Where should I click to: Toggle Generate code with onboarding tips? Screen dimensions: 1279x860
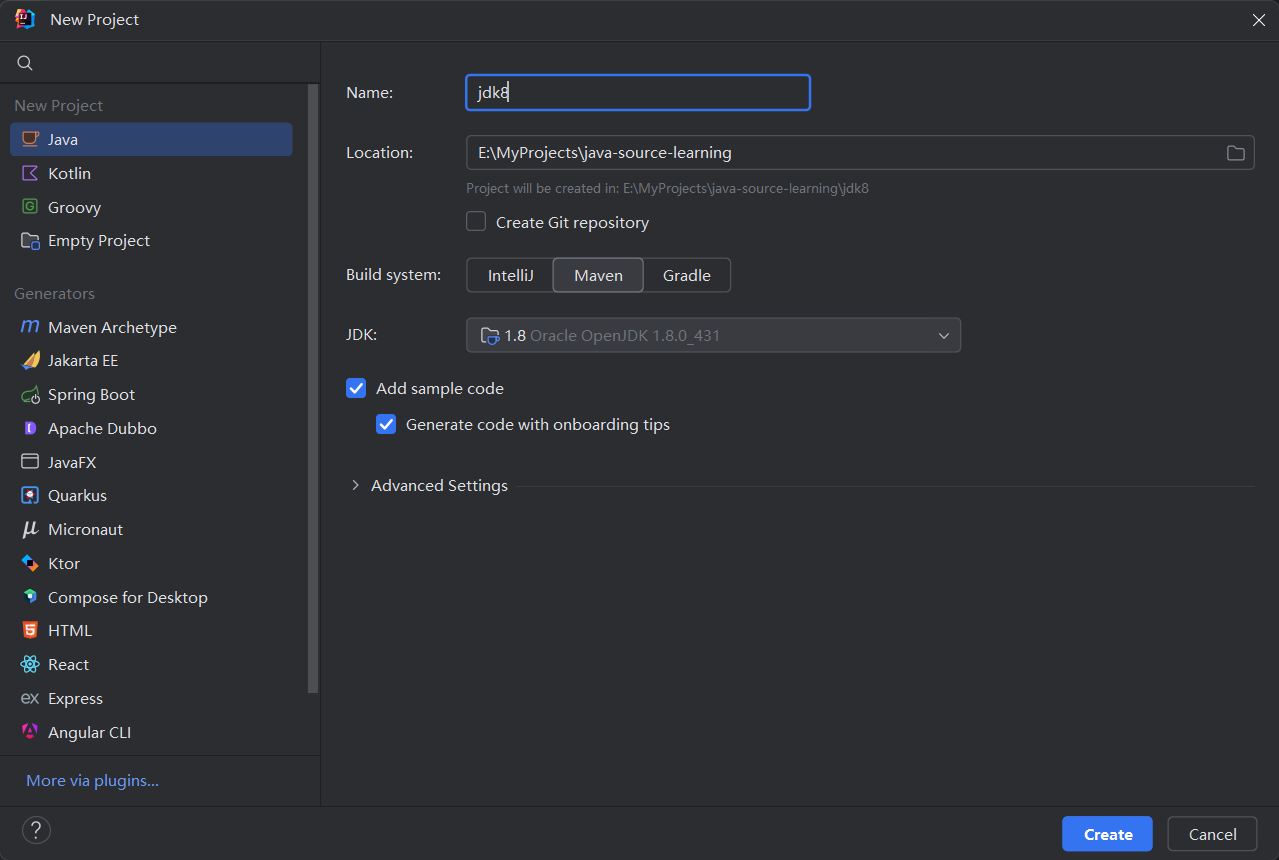386,424
